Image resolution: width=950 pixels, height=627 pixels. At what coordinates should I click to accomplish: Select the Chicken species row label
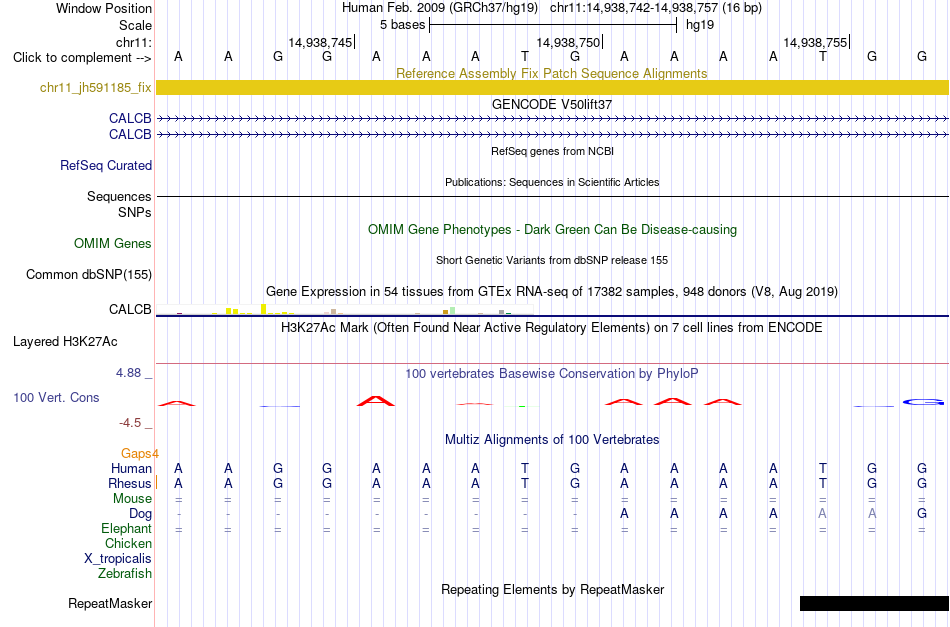[128, 543]
